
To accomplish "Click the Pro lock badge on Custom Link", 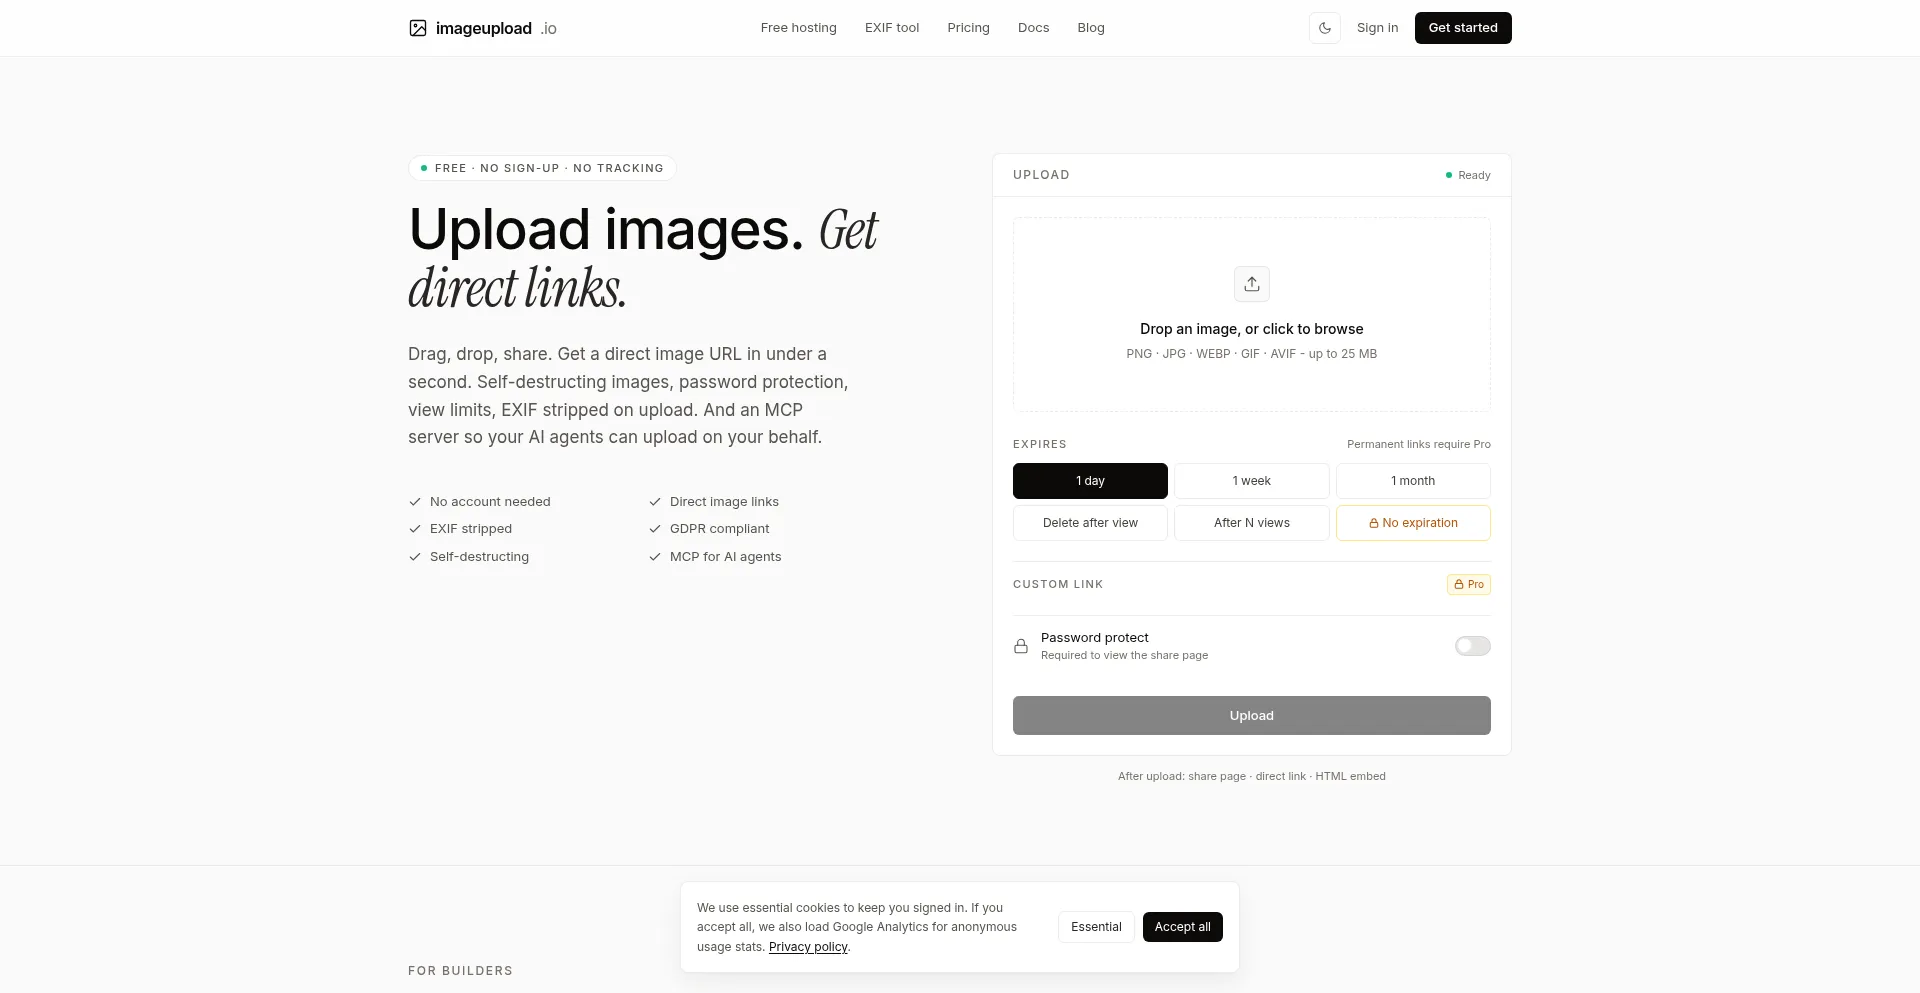I will point(1469,584).
